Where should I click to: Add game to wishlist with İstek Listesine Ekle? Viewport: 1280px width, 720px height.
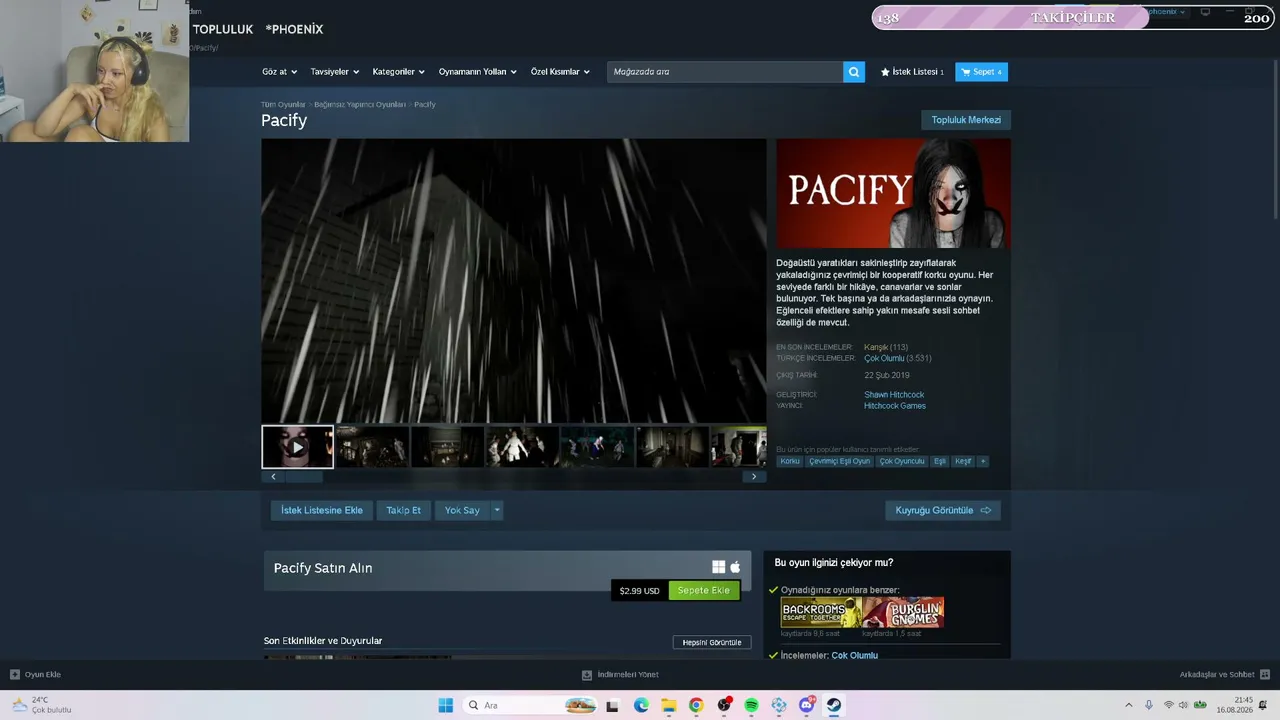tap(322, 510)
